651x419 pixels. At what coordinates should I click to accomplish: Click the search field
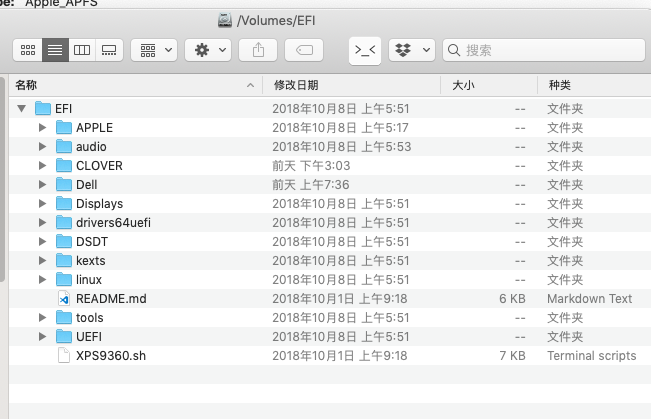tap(544, 50)
